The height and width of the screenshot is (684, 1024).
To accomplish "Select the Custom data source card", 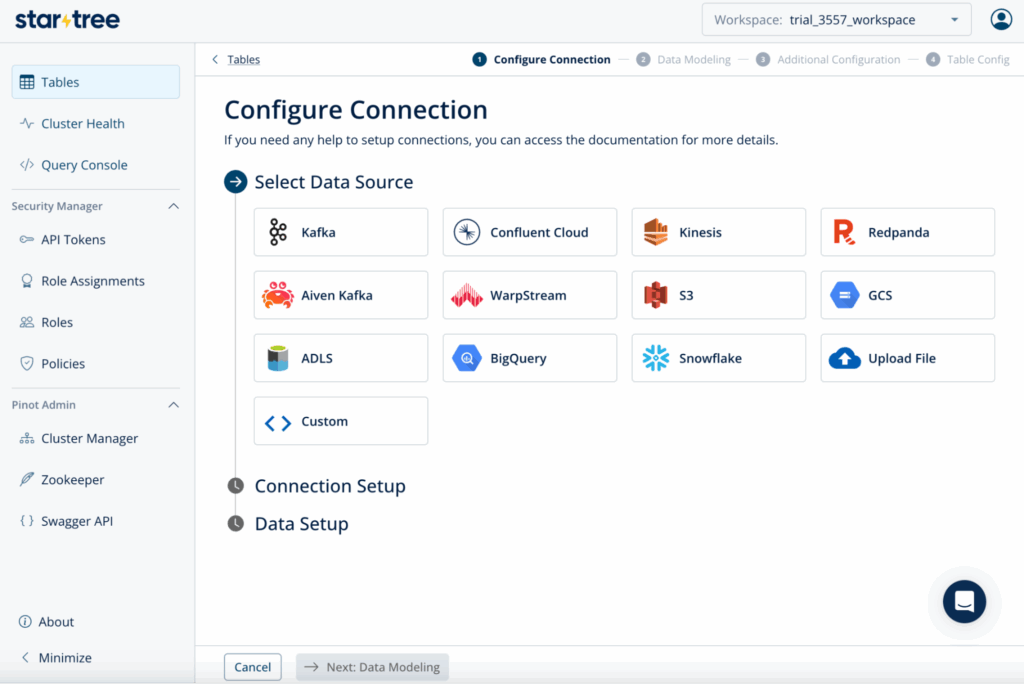I will 341,421.
